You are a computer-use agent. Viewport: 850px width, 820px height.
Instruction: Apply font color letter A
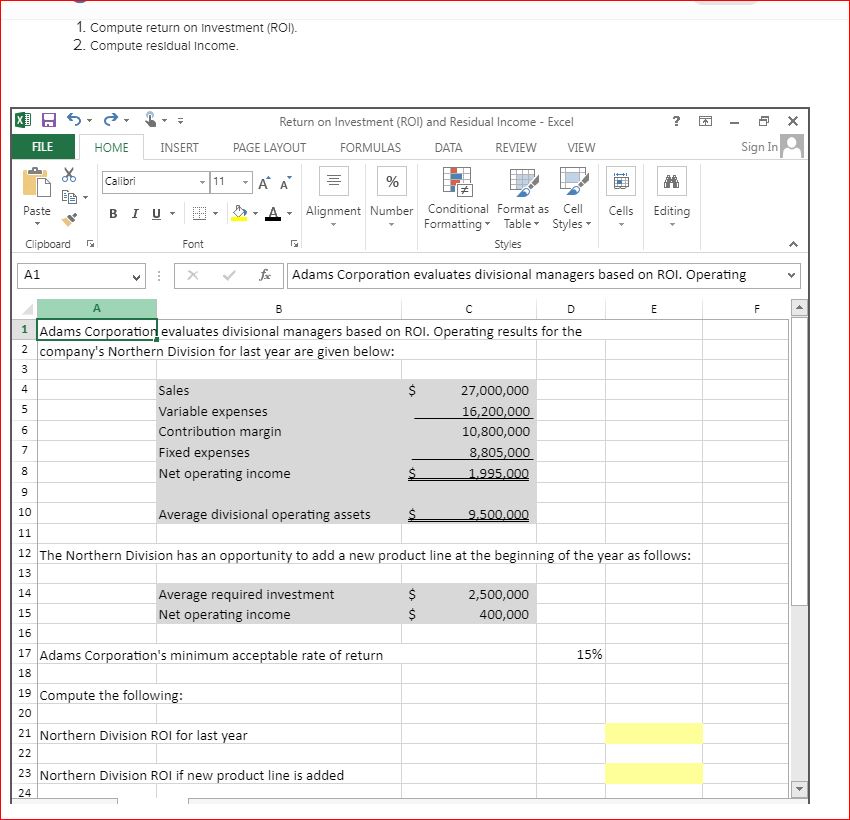[273, 214]
